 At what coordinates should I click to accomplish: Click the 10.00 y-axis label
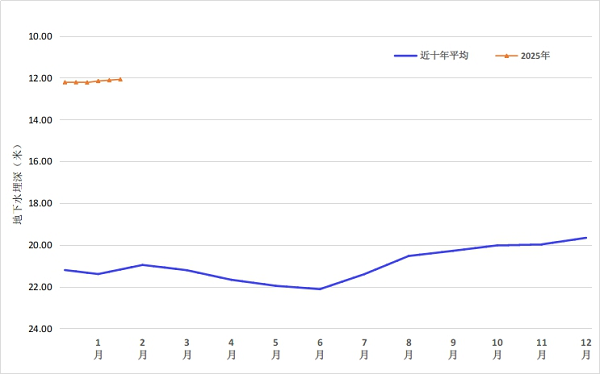click(x=40, y=37)
